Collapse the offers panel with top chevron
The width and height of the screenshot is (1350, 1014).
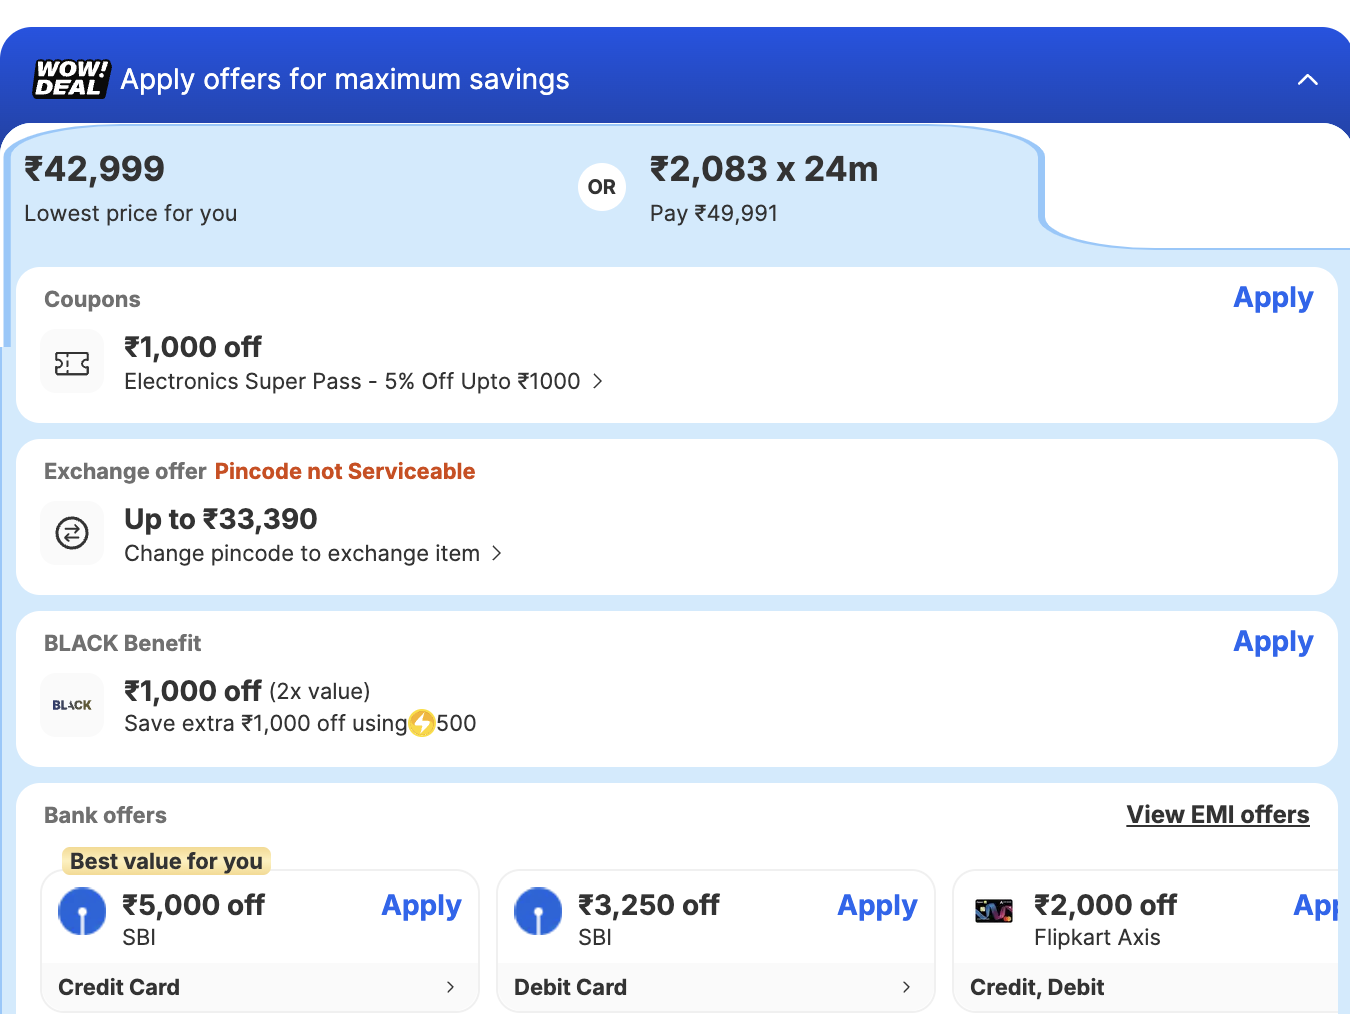[1307, 80]
